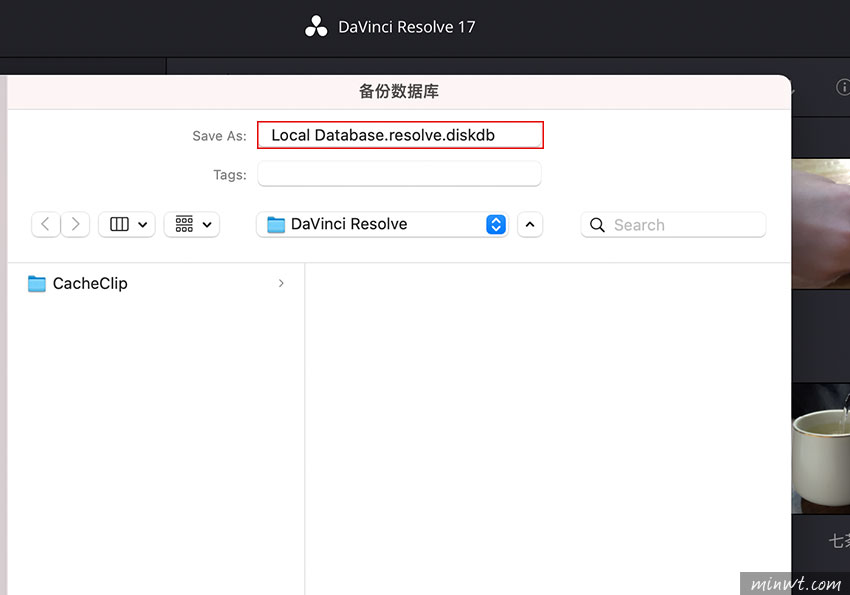Expand CacheClip with its right chevron
The image size is (850, 595).
(x=281, y=283)
